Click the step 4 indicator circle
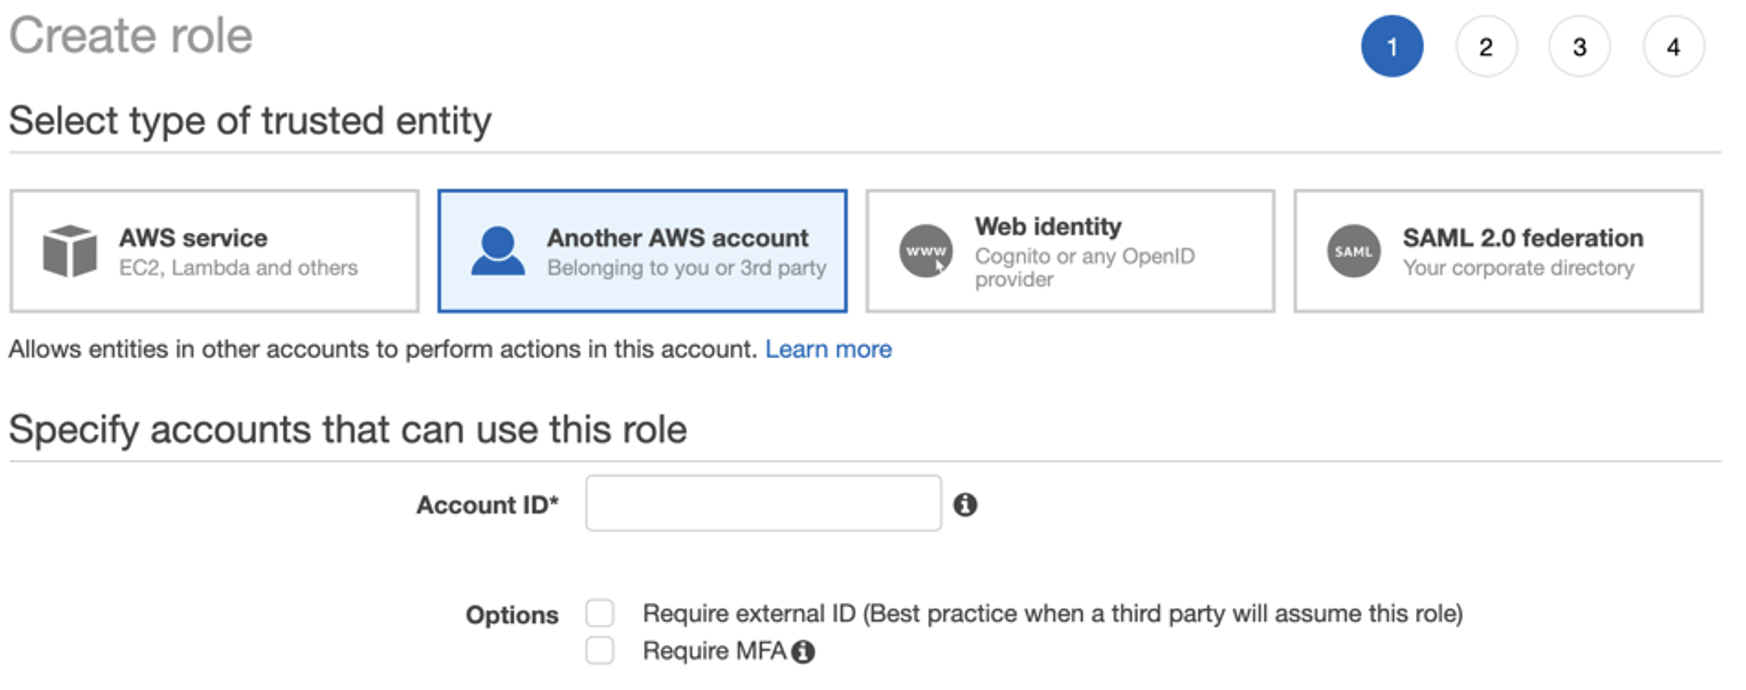 pyautogui.click(x=1673, y=46)
